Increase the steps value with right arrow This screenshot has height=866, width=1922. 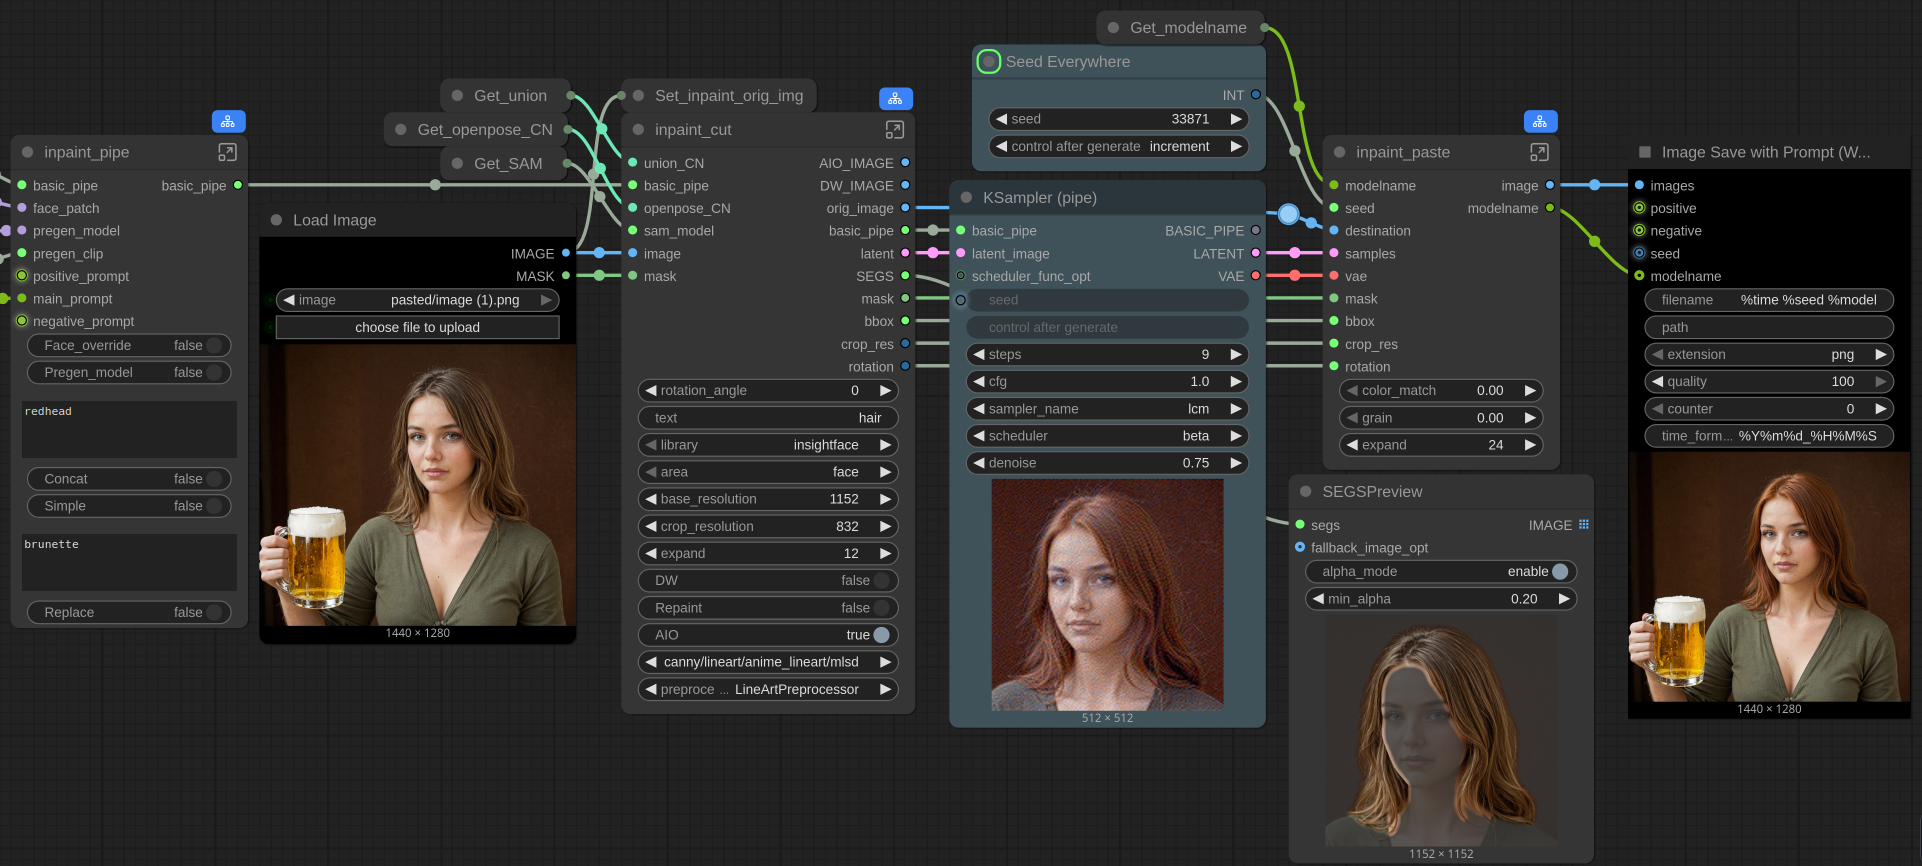1236,355
